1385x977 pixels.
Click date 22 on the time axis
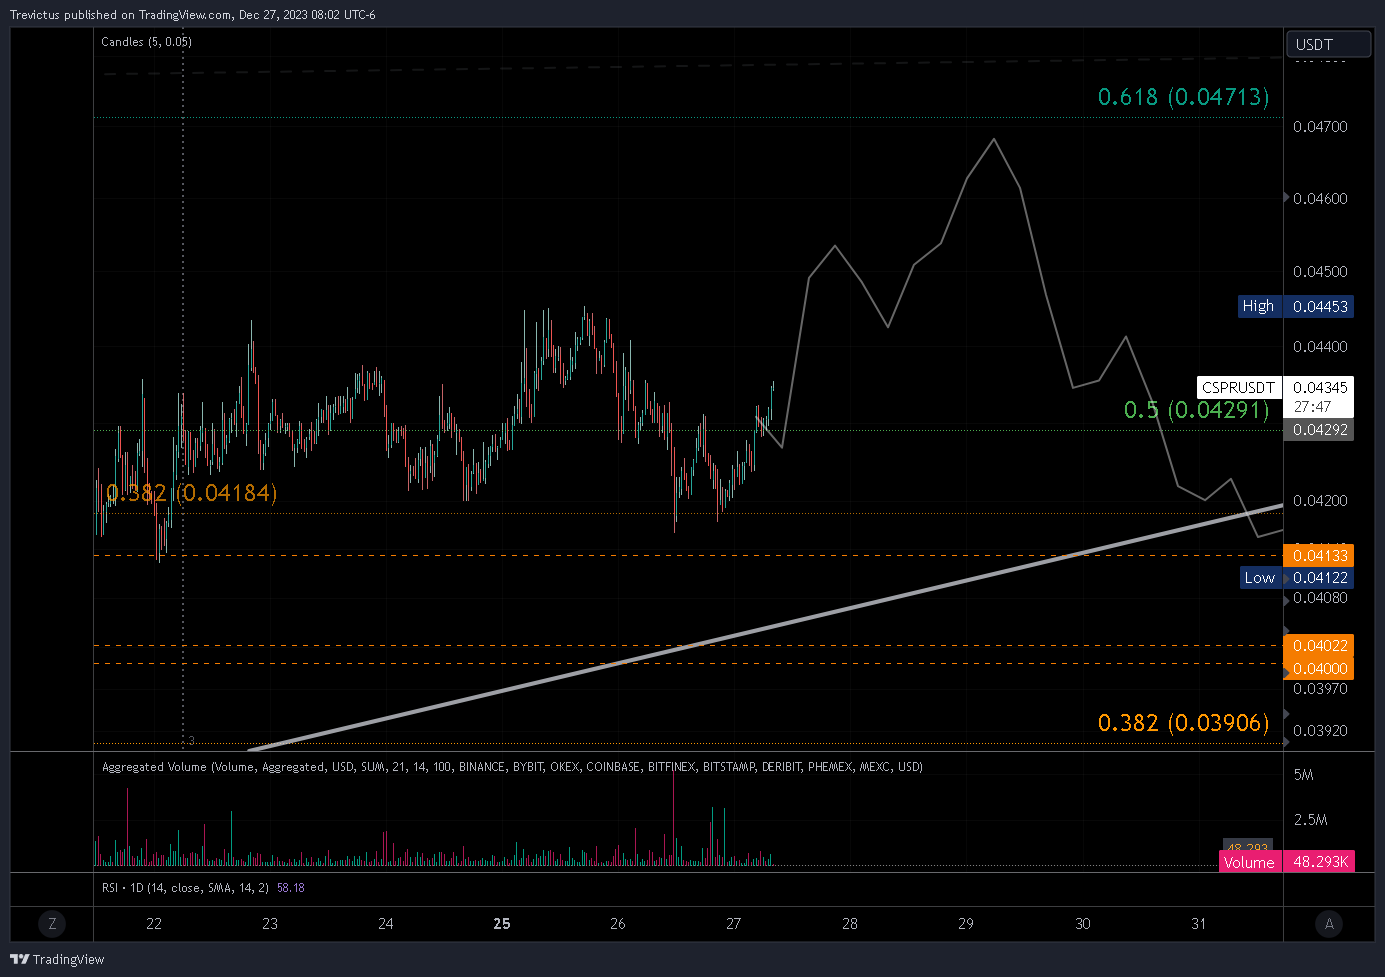tap(154, 924)
